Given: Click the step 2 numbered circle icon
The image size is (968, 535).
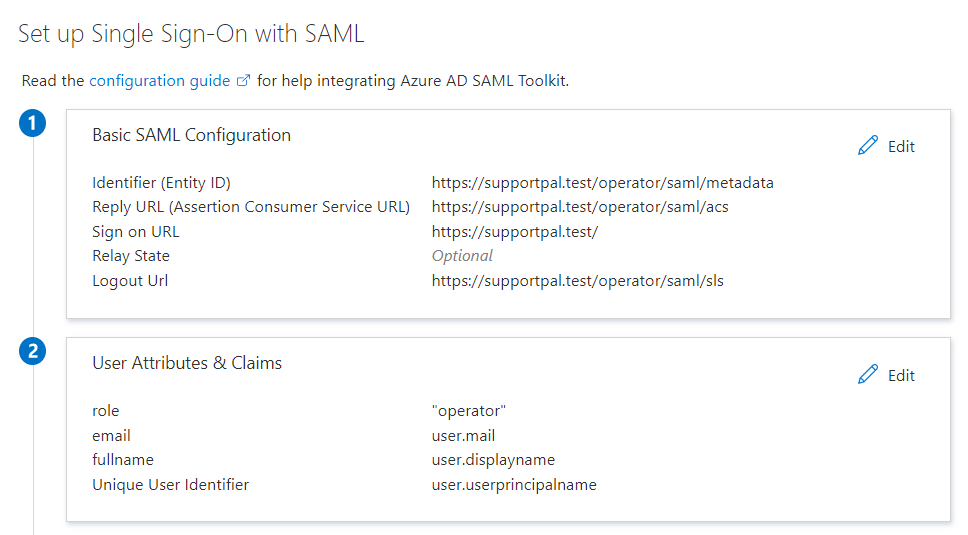Looking at the screenshot, I should [x=33, y=352].
